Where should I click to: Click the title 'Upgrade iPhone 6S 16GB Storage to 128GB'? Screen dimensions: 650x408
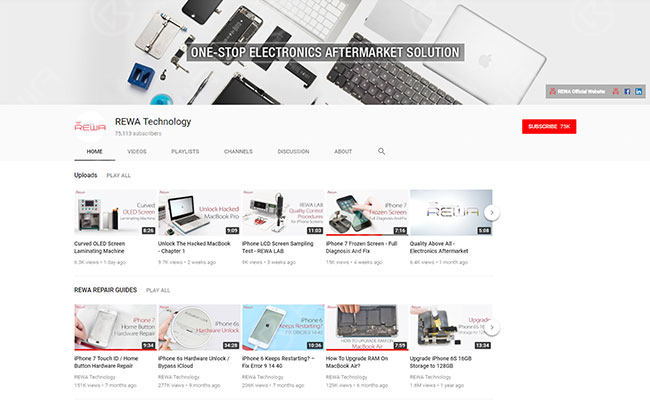[x=440, y=362]
